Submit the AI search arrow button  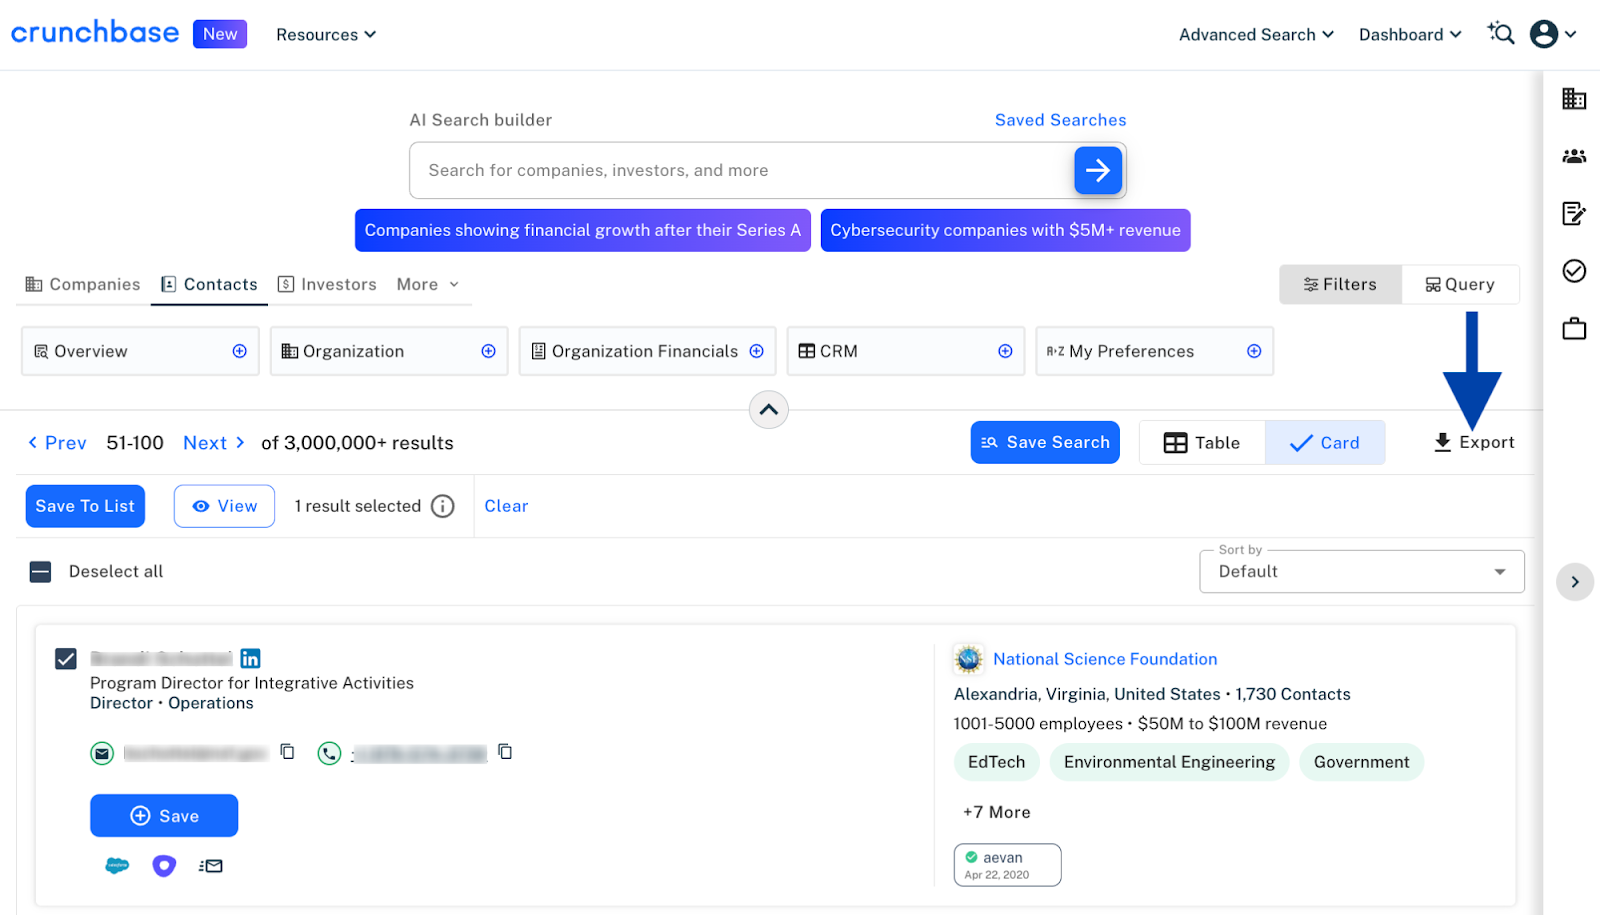(1098, 170)
